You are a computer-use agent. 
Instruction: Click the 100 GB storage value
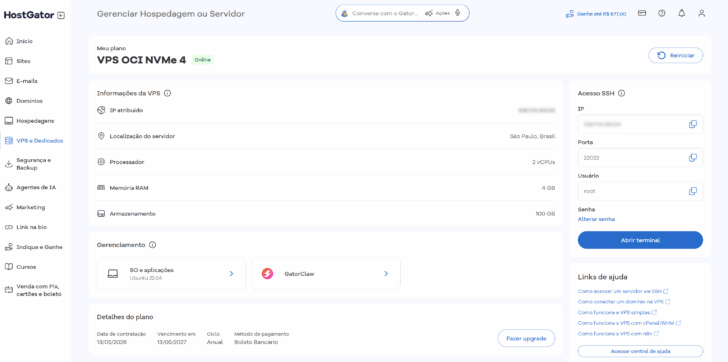coord(545,214)
